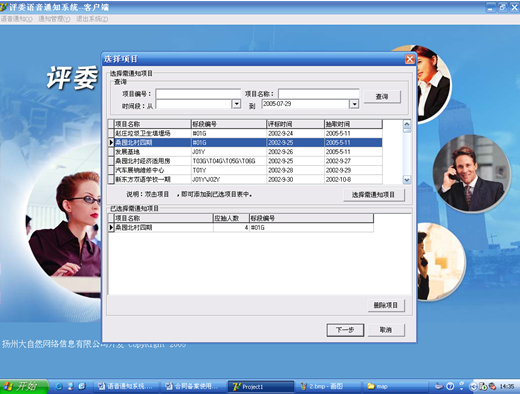Open the 语音通知 menu
The height and width of the screenshot is (394, 520).
(x=16, y=19)
